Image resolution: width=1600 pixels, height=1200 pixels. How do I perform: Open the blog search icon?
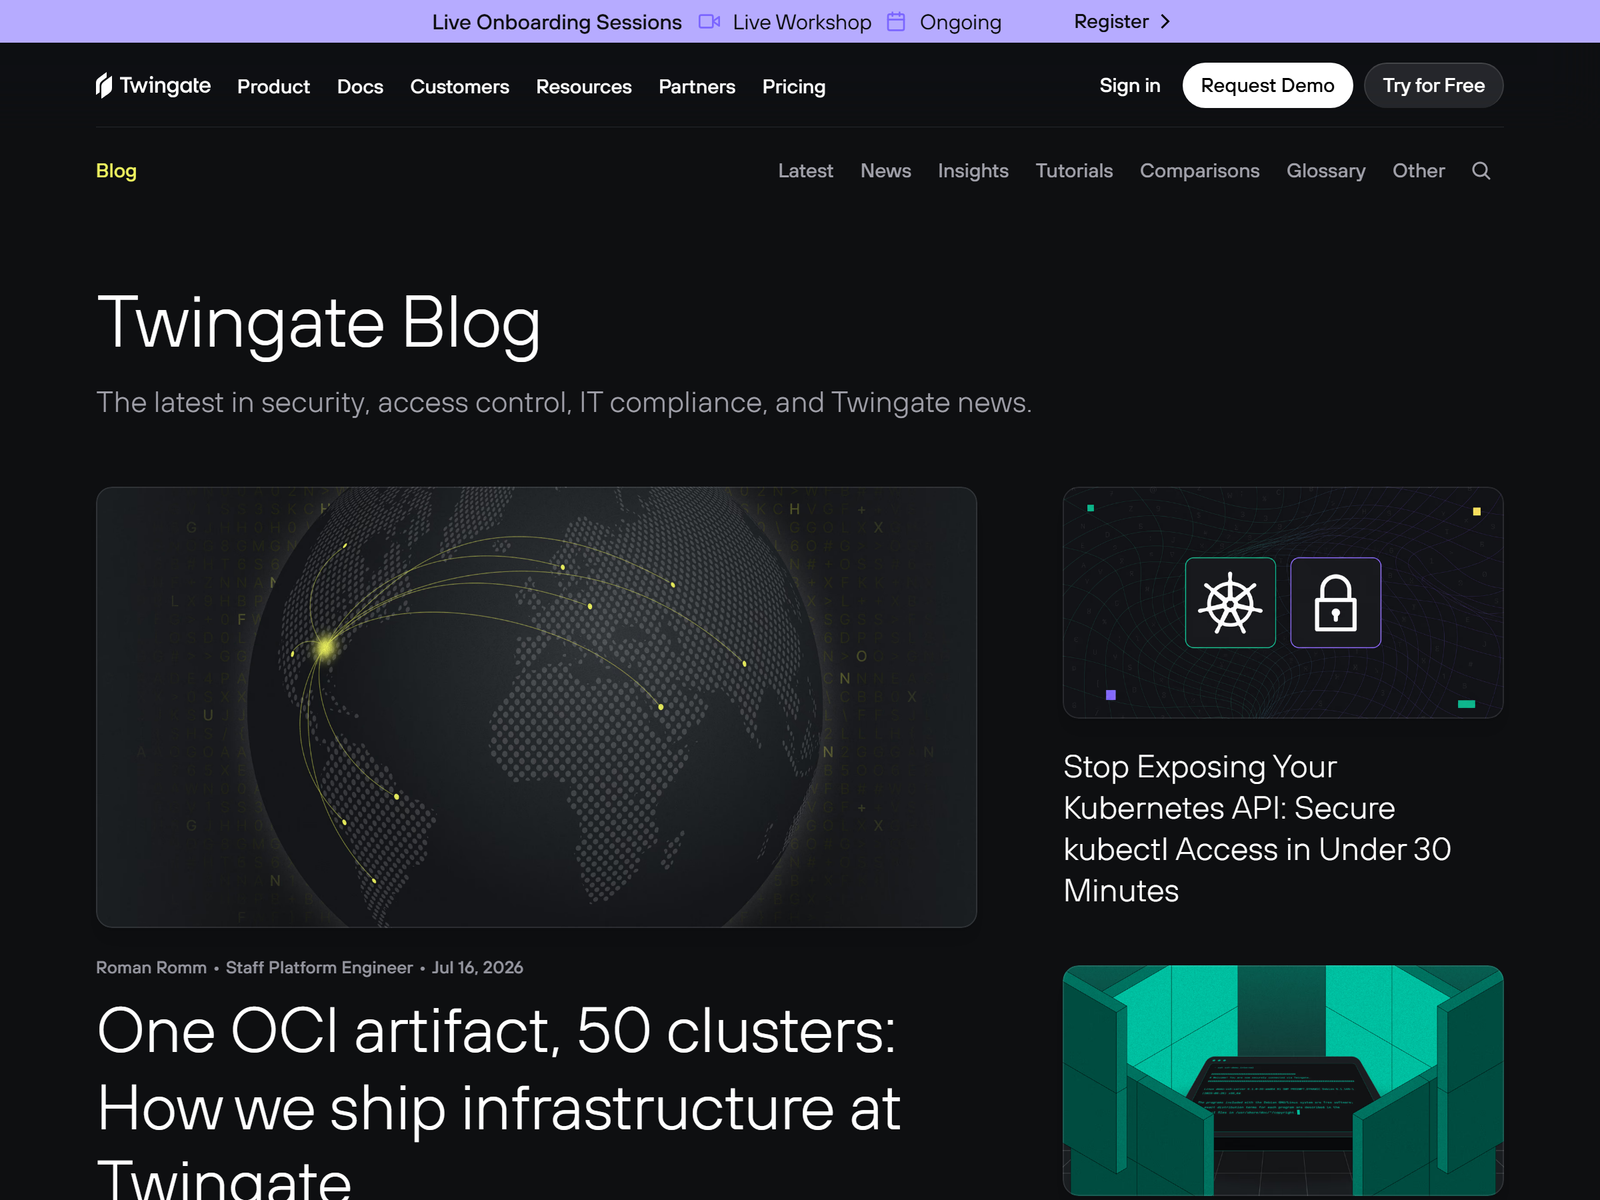[1481, 171]
